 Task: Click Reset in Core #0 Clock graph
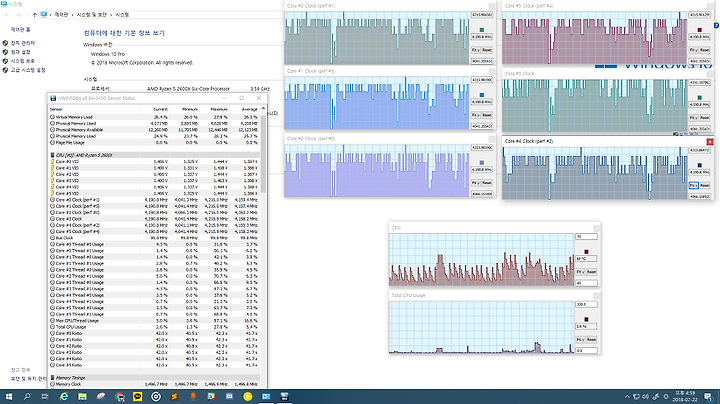487,50
